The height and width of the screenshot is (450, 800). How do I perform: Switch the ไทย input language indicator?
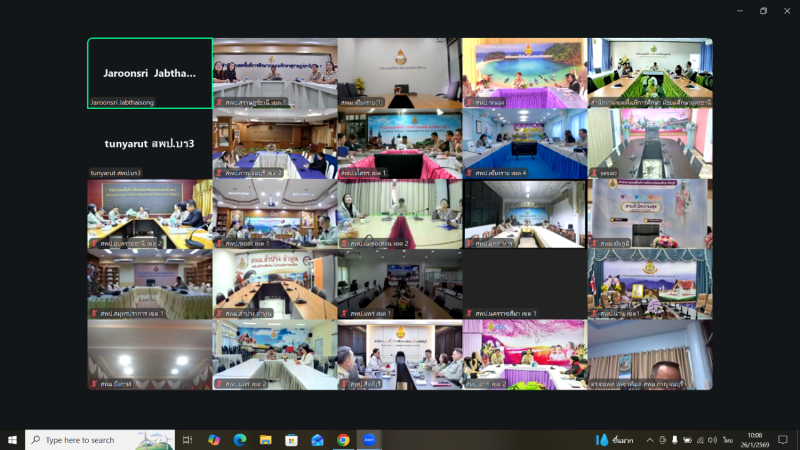tap(728, 440)
